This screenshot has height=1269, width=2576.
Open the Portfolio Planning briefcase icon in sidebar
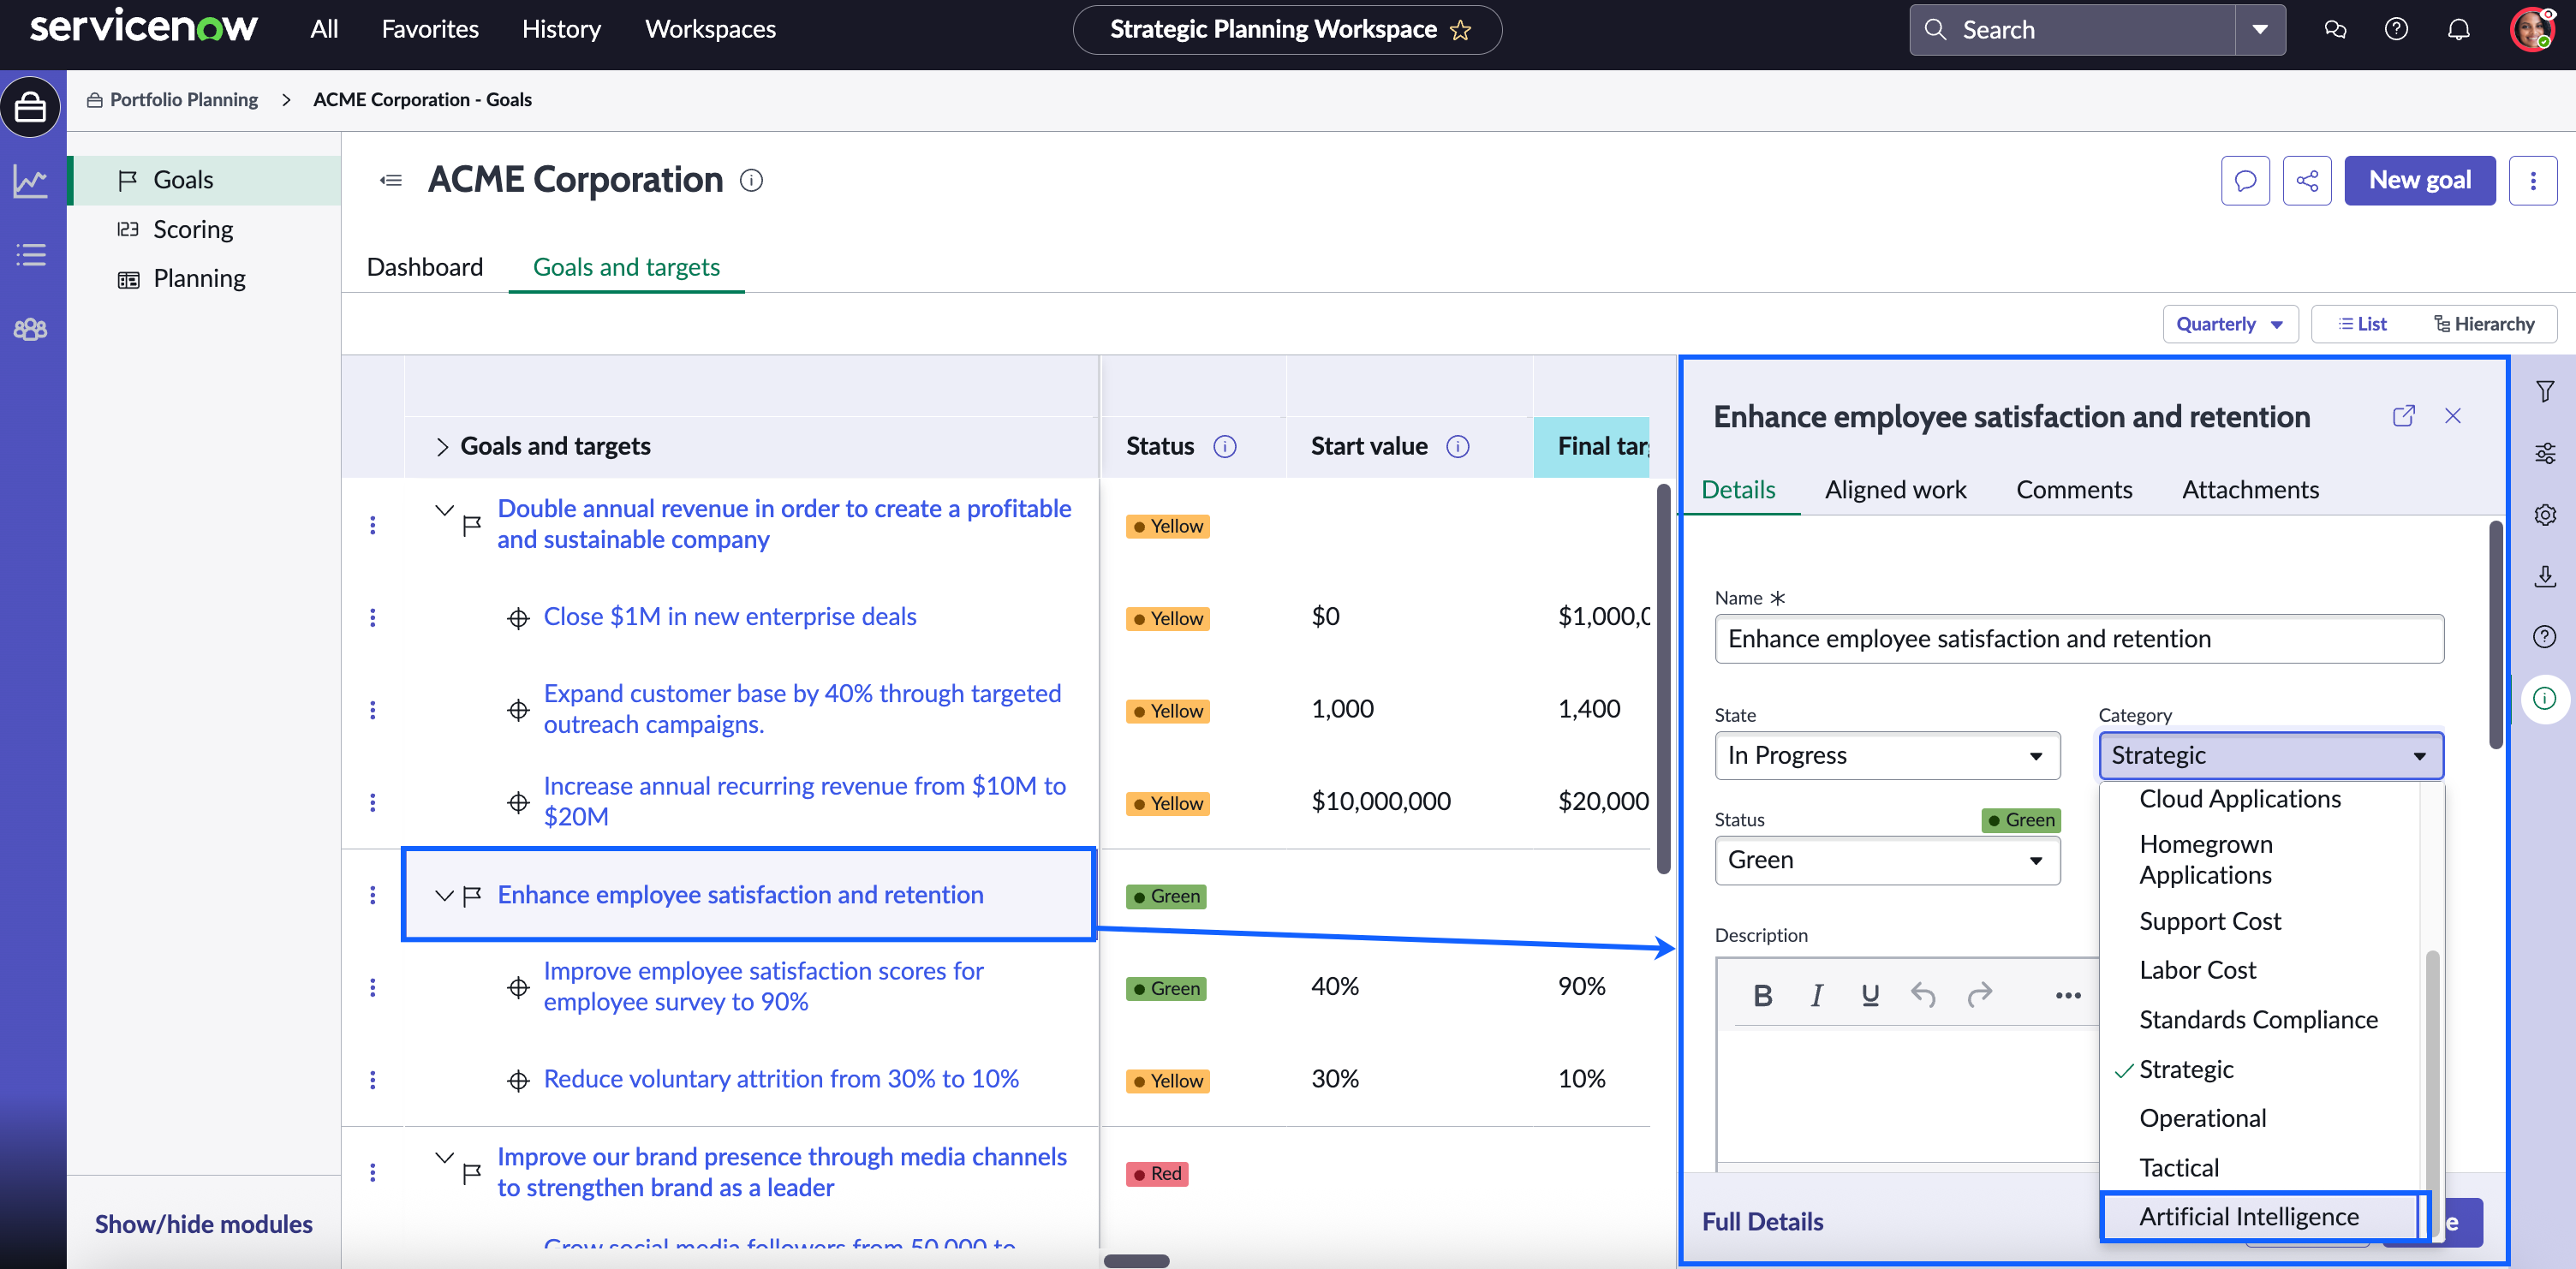30,106
